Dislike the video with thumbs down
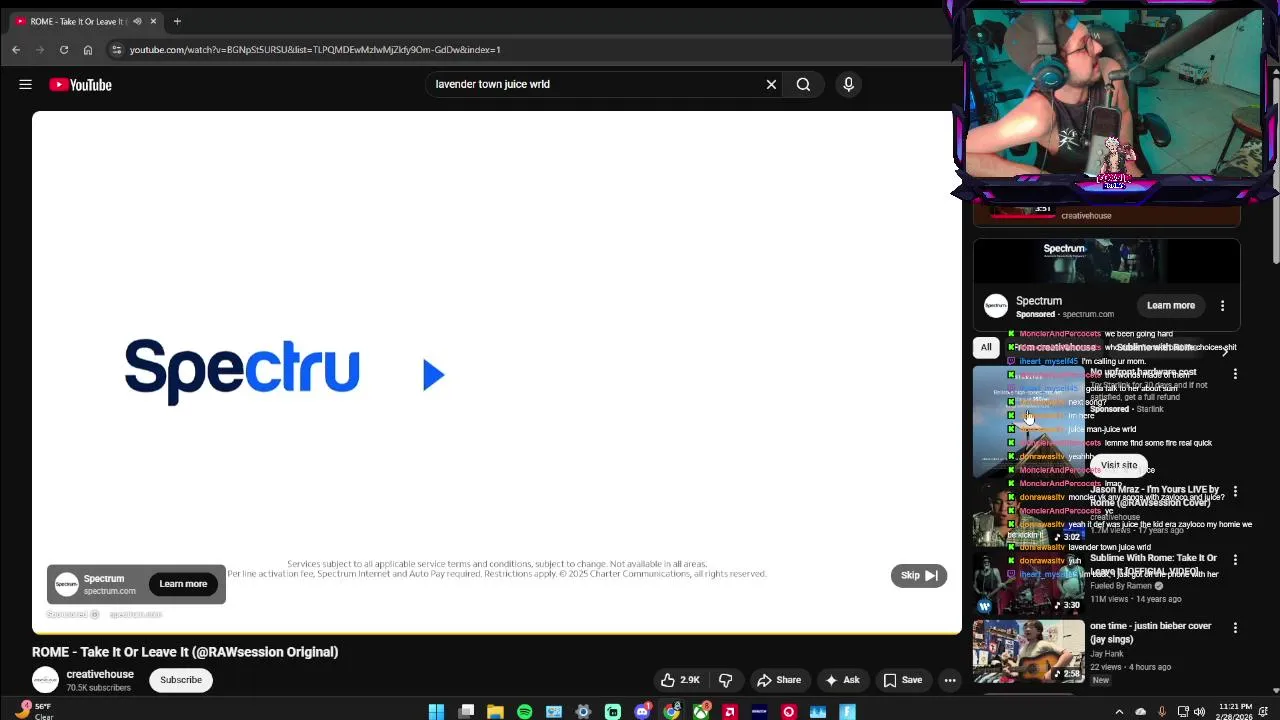Screen dimensions: 1280x720 [x=726, y=680]
